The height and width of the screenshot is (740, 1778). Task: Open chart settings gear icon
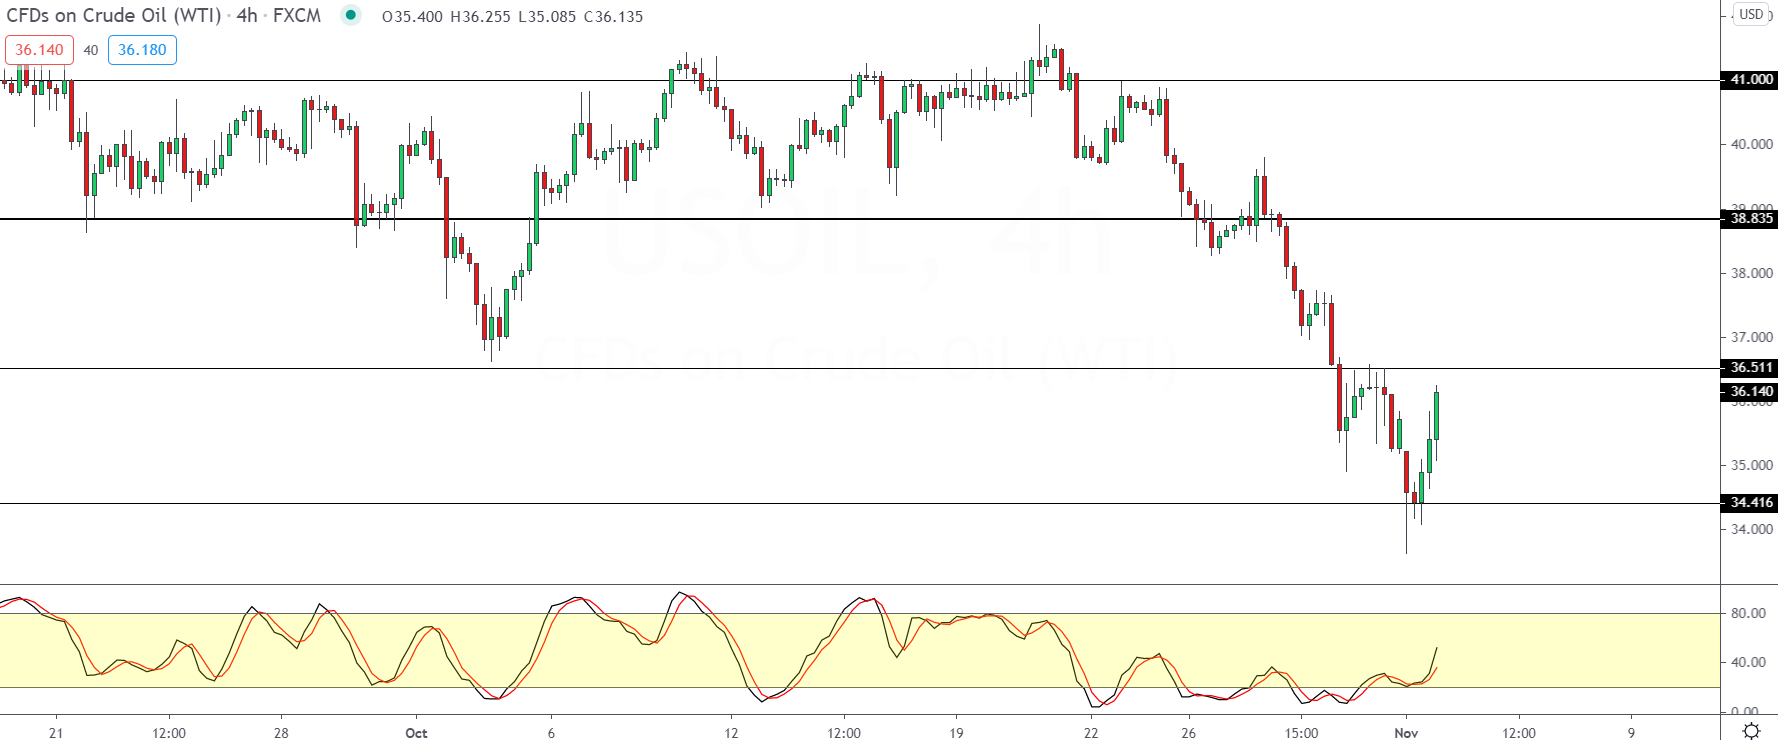[x=1751, y=731]
